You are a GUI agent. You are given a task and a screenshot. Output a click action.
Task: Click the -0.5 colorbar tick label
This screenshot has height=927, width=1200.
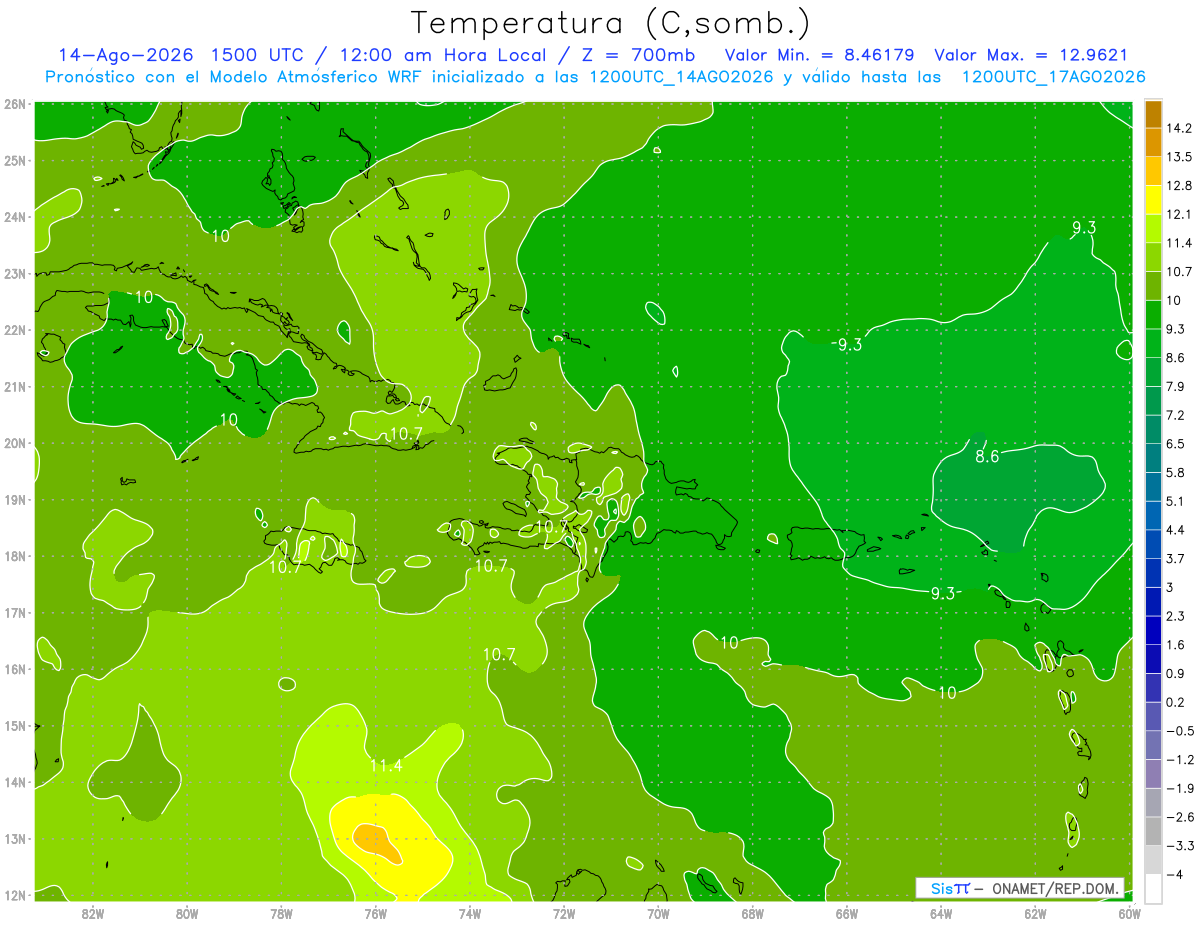(x=1180, y=731)
